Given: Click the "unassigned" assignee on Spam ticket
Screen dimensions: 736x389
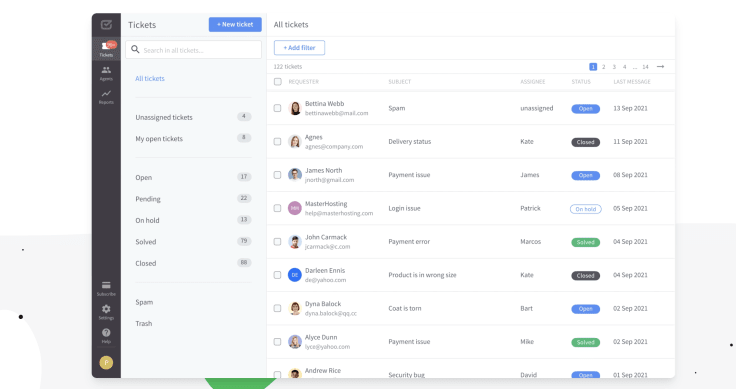Looking at the screenshot, I should pos(537,108).
